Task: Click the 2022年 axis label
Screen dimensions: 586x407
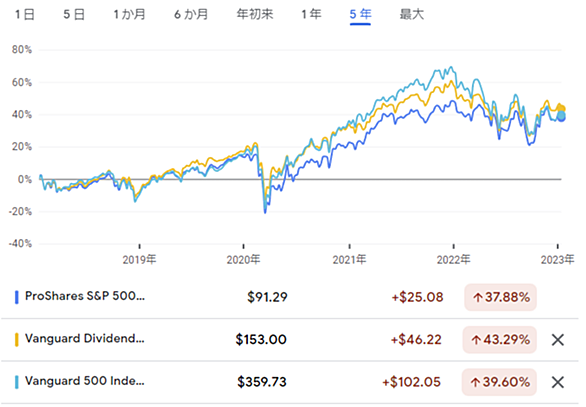Action: point(453,259)
